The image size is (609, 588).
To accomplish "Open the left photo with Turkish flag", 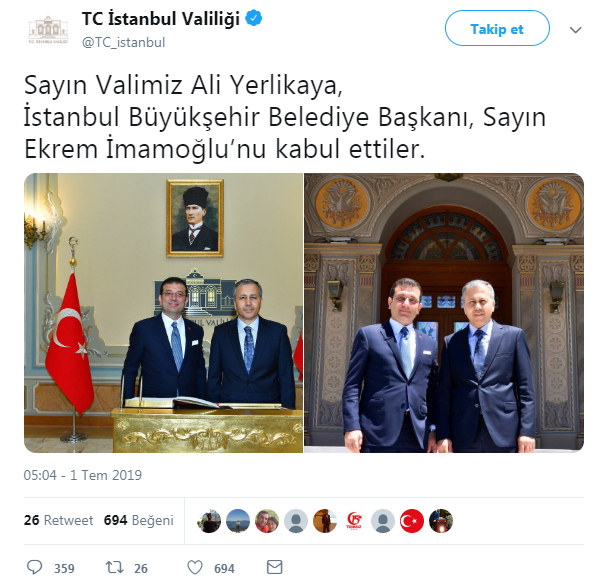I will (164, 313).
